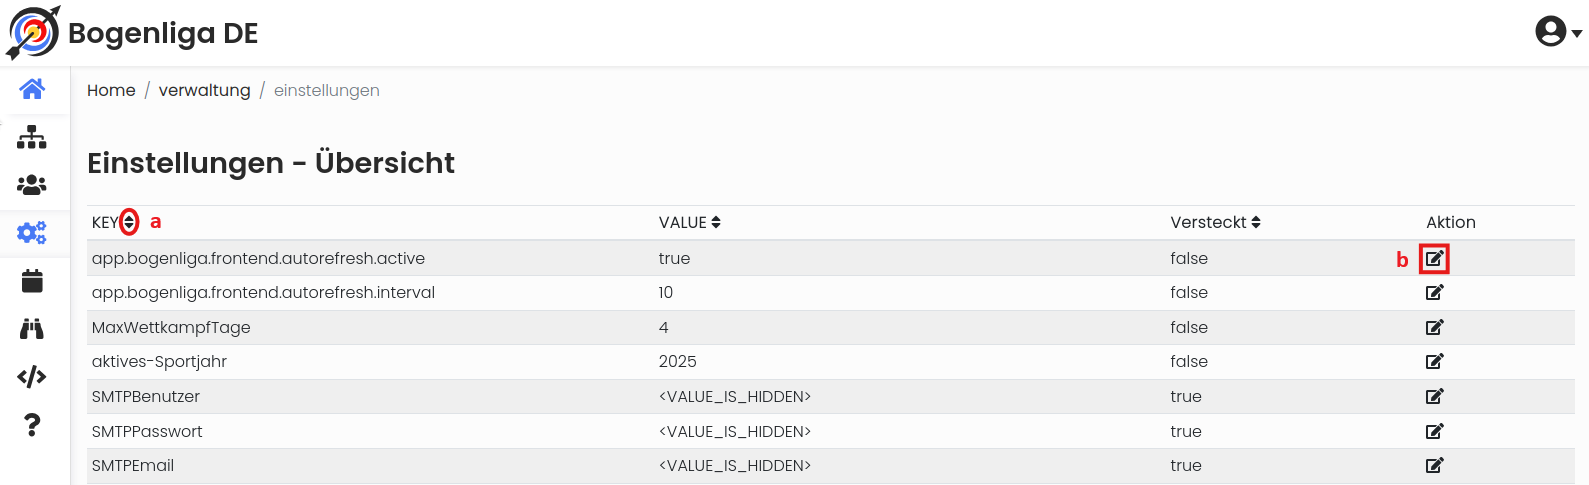This screenshot has height=485, width=1589.
Task: Sort the table by Versteckt column
Action: click(x=1256, y=222)
